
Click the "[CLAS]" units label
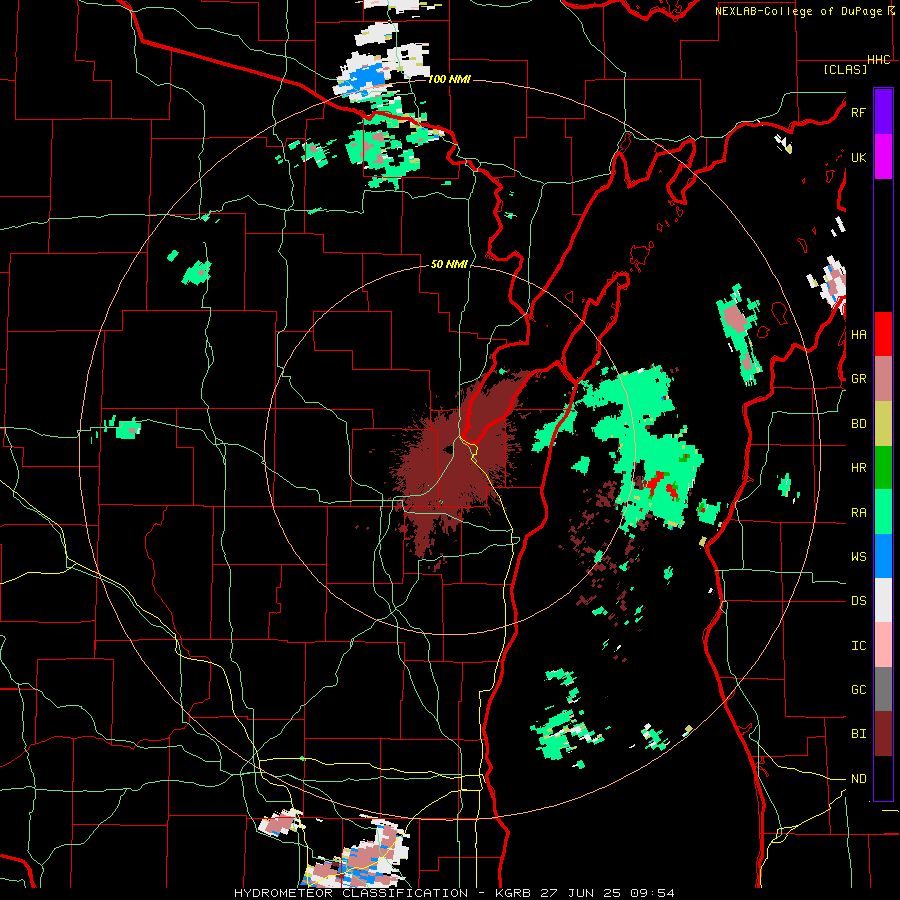pyautogui.click(x=845, y=69)
